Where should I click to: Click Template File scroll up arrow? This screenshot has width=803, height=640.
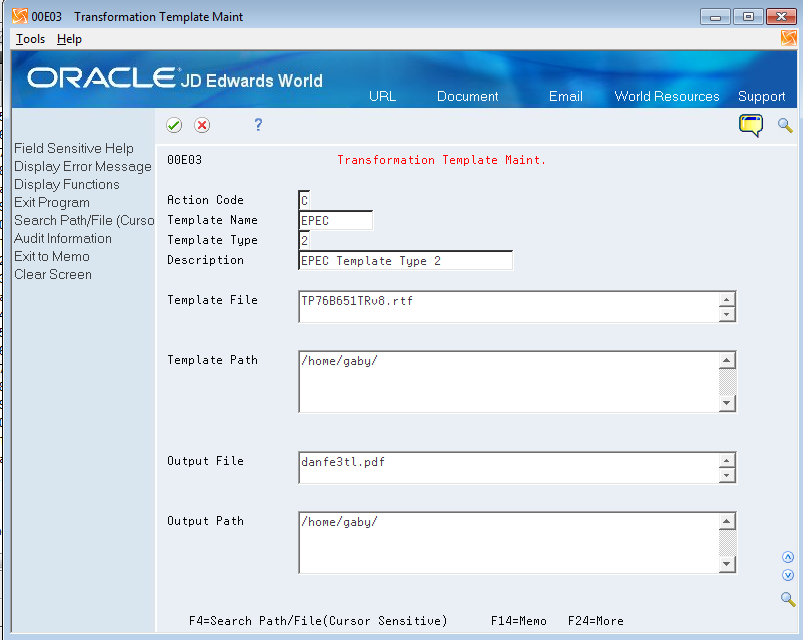(x=727, y=300)
